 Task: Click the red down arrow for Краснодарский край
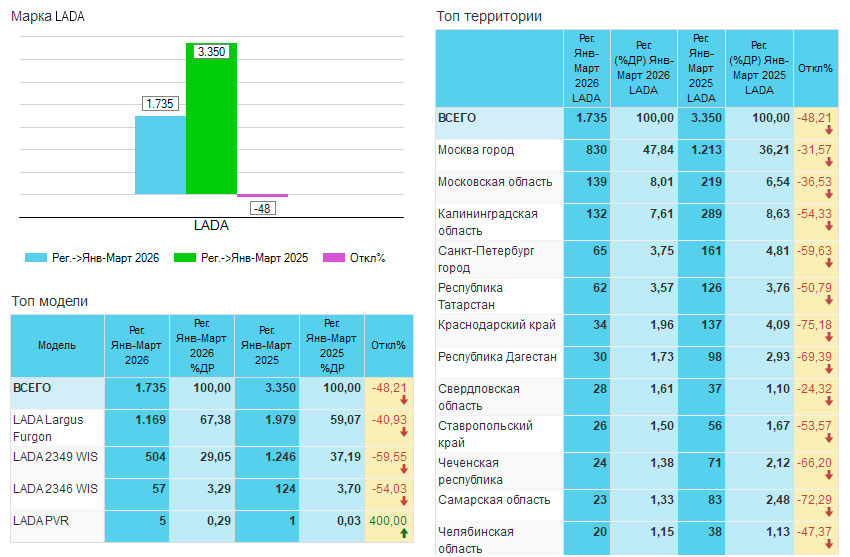point(829,337)
